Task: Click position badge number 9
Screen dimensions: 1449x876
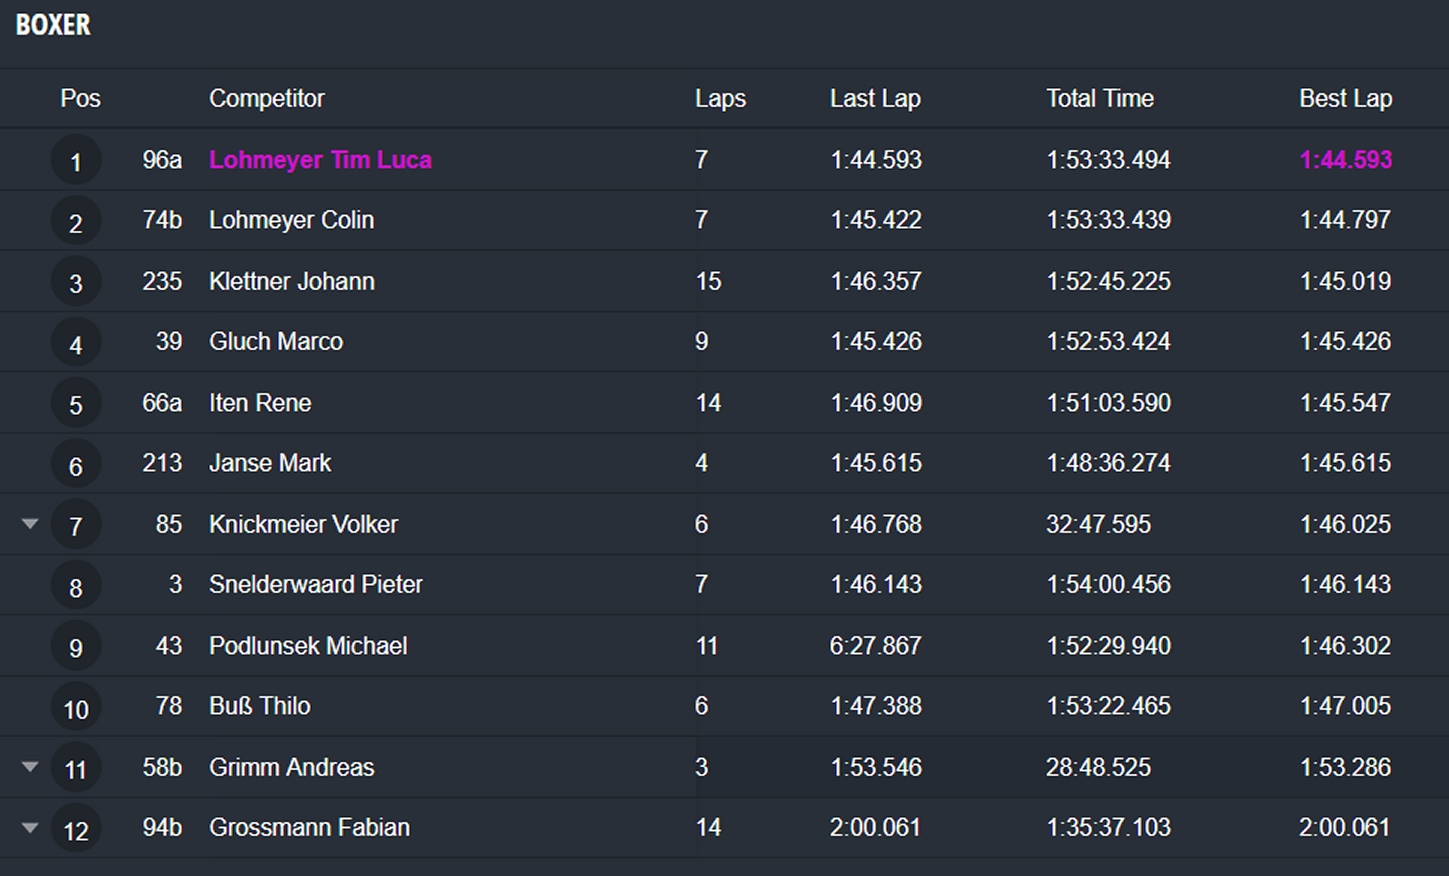Action: pos(76,647)
